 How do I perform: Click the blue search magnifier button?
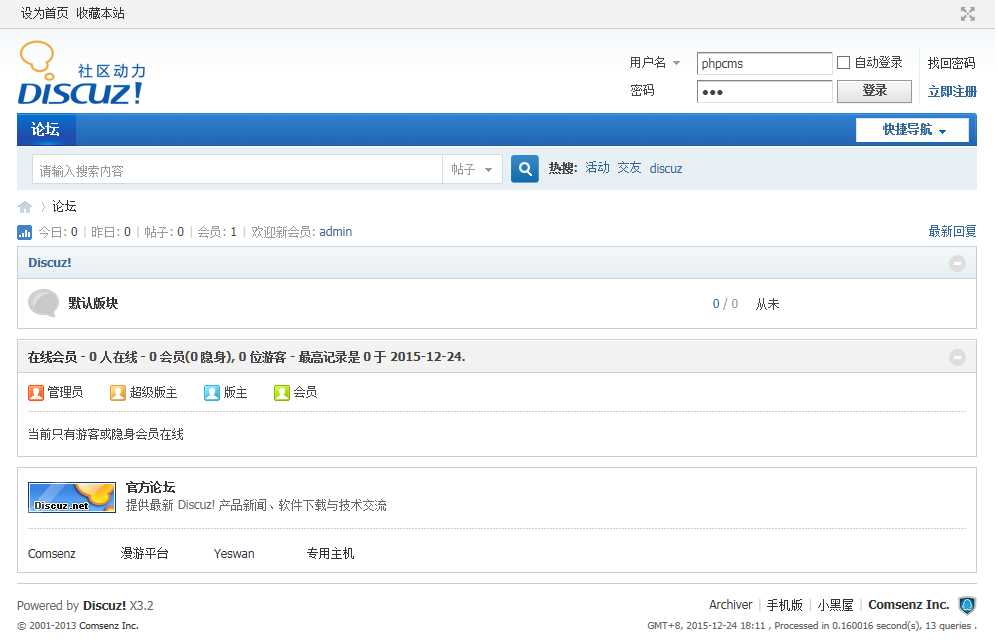click(524, 169)
